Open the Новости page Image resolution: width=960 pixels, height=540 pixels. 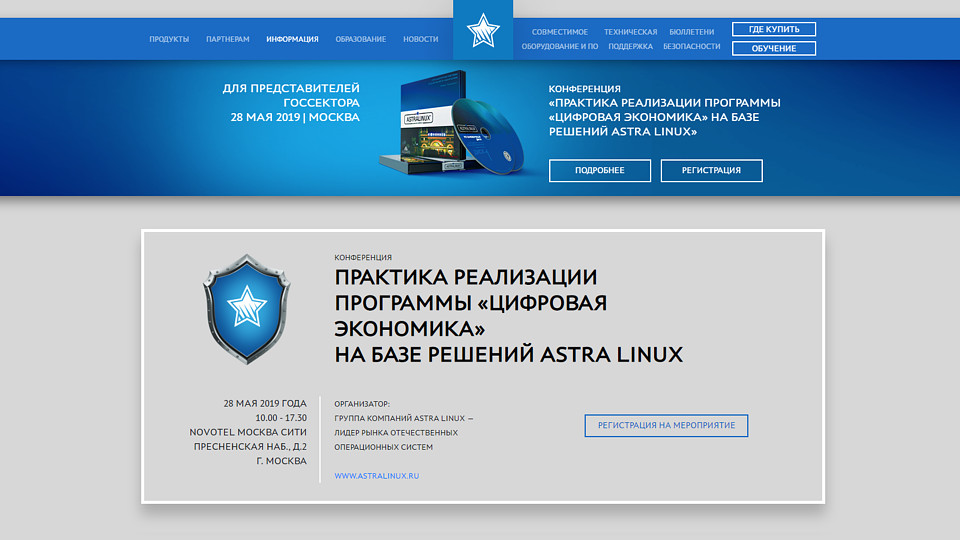point(420,39)
